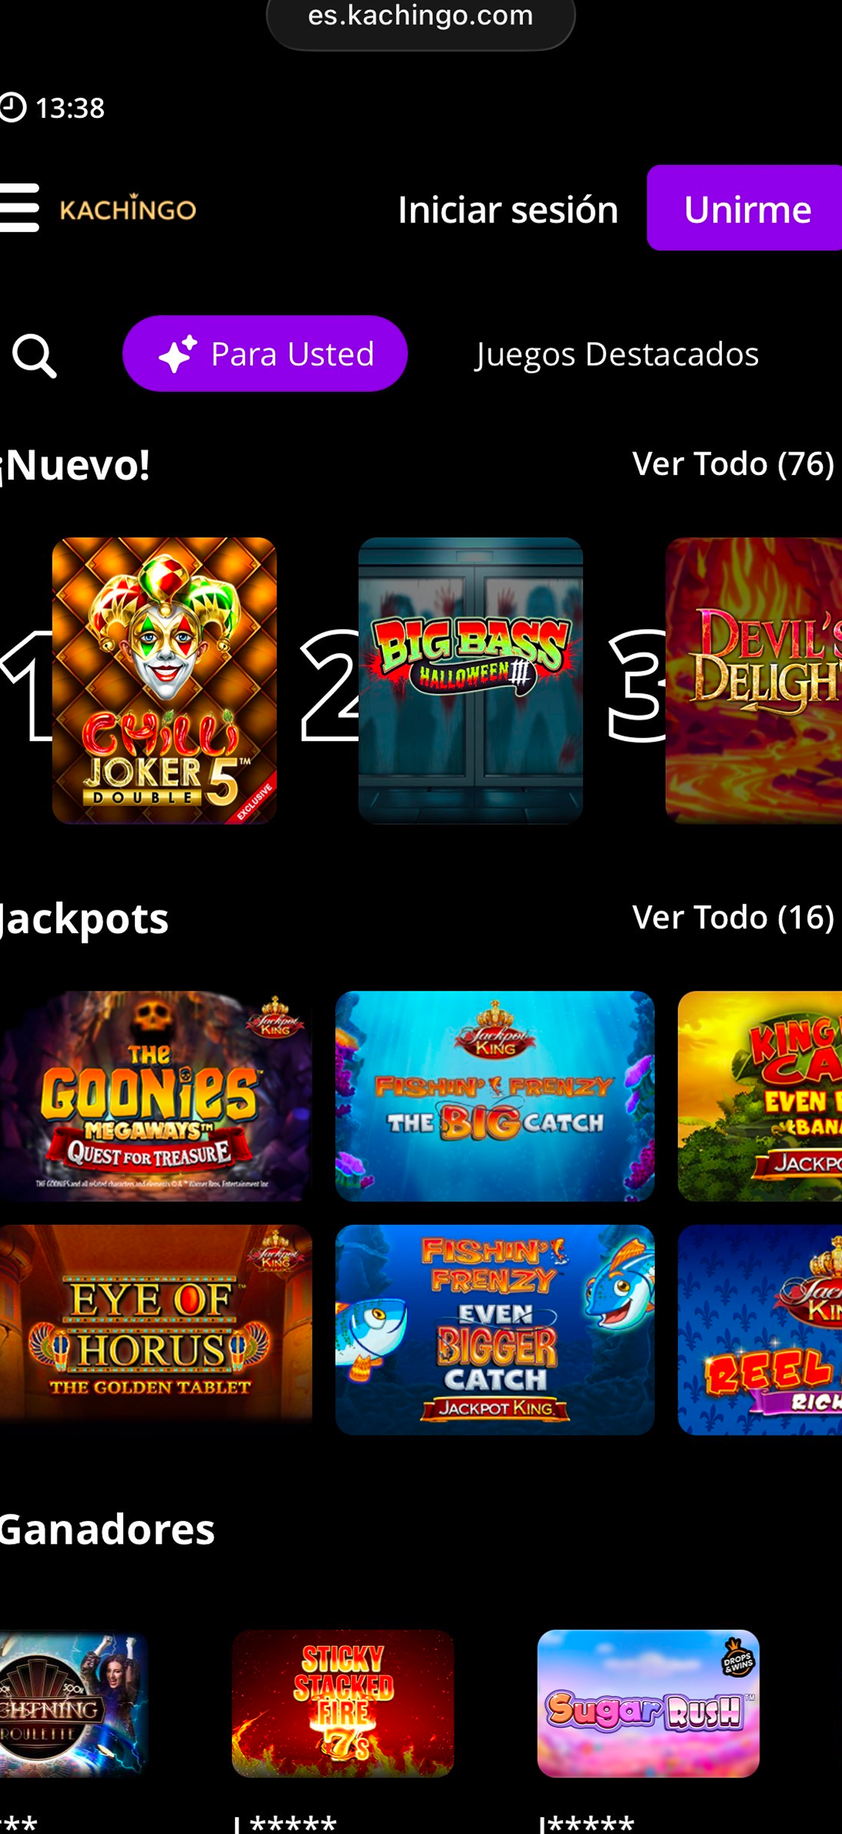Open Big Bass Halloween 3 game
The image size is (842, 1834).
[x=471, y=681]
